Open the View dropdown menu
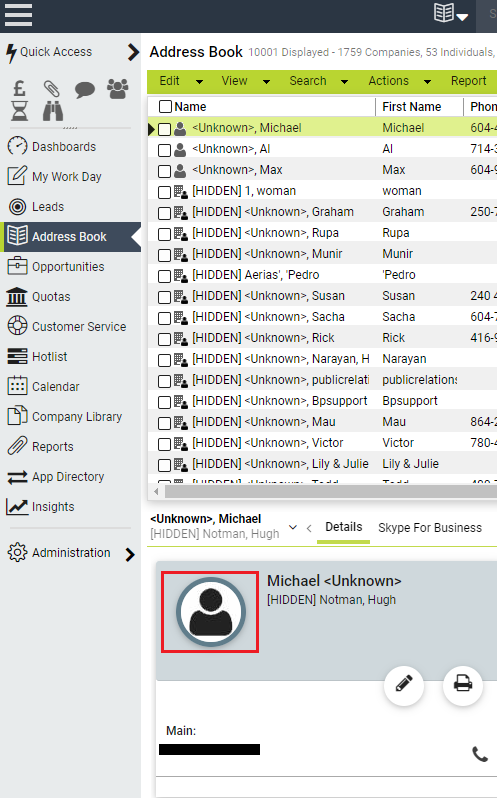Image resolution: width=497 pixels, height=798 pixels. (x=246, y=81)
